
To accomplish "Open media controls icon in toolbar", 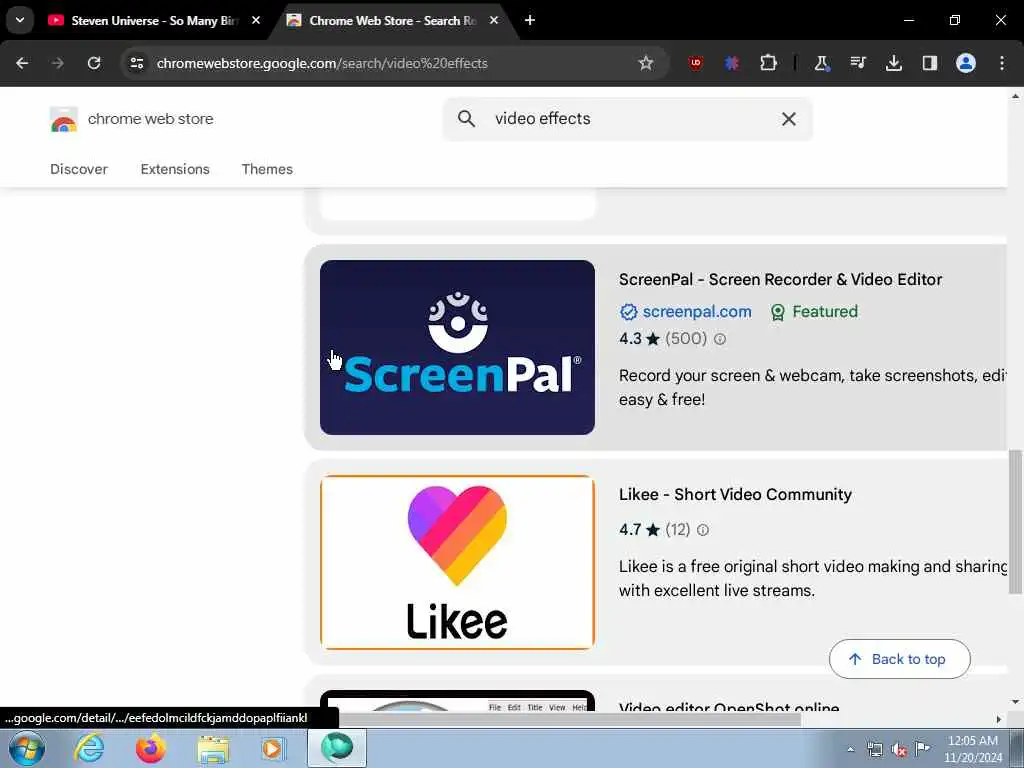I will [857, 63].
